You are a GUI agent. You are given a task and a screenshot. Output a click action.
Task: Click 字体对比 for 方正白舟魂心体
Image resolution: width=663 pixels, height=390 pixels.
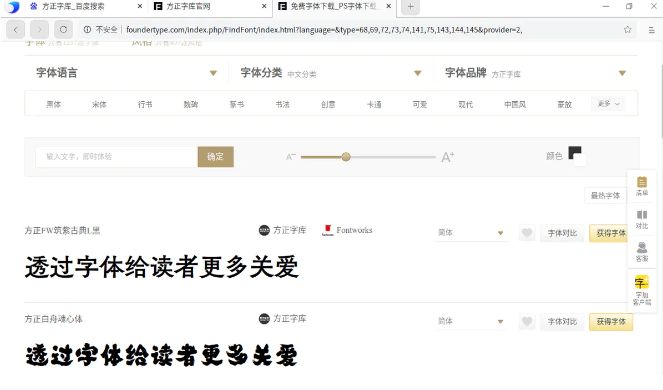click(x=562, y=321)
